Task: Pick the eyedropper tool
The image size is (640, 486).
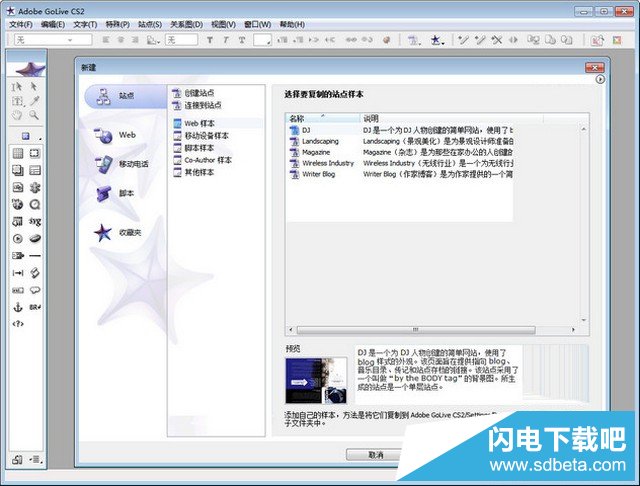Action: pyautogui.click(x=34, y=101)
